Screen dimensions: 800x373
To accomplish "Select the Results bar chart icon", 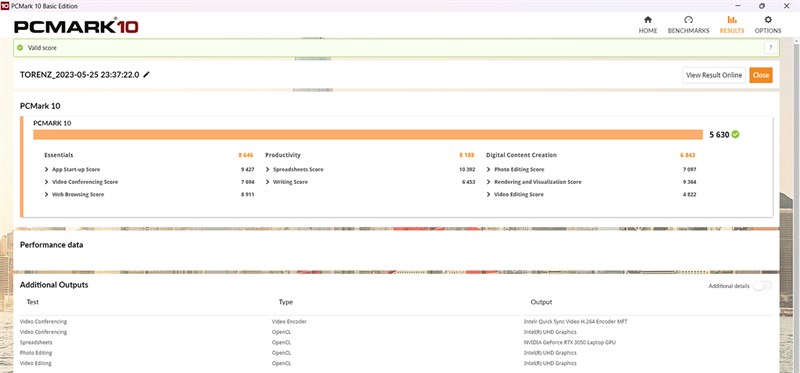I will pyautogui.click(x=732, y=20).
